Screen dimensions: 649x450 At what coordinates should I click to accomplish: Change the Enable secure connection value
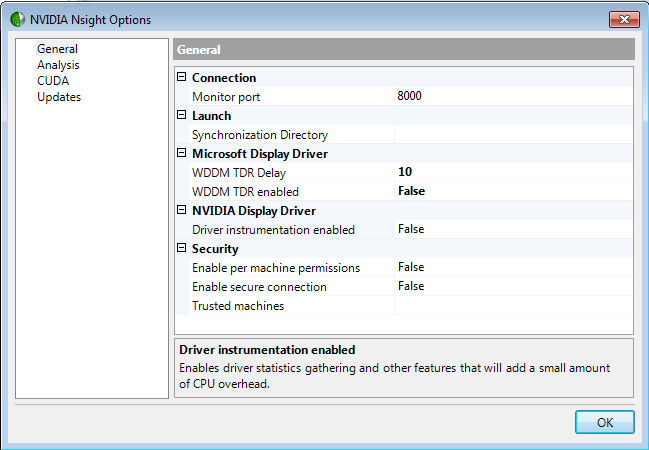512,287
